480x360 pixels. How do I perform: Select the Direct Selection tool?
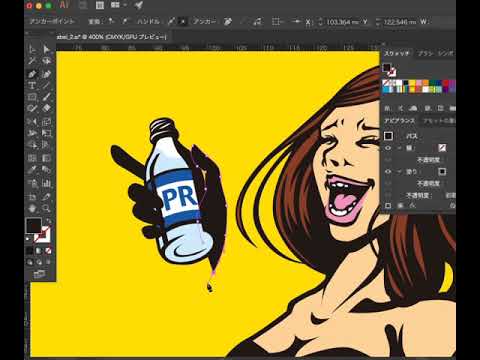tap(46, 49)
